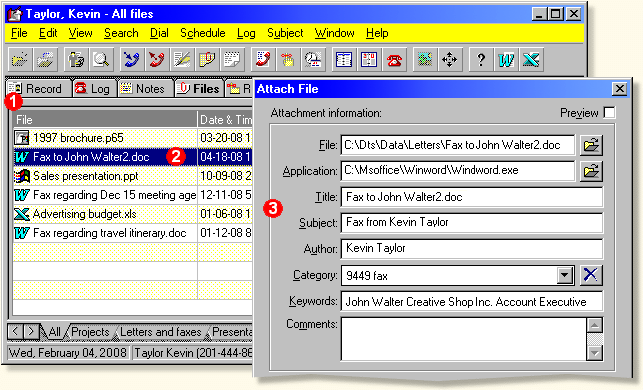Select the All bottom tab
This screenshot has height=390, width=643.
coord(55,332)
